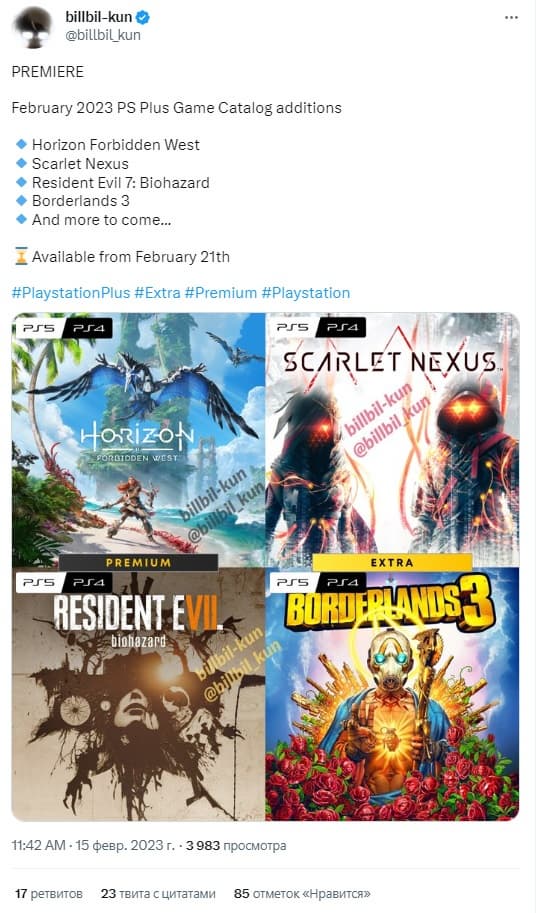Show the 85 likes list

click(x=302, y=893)
